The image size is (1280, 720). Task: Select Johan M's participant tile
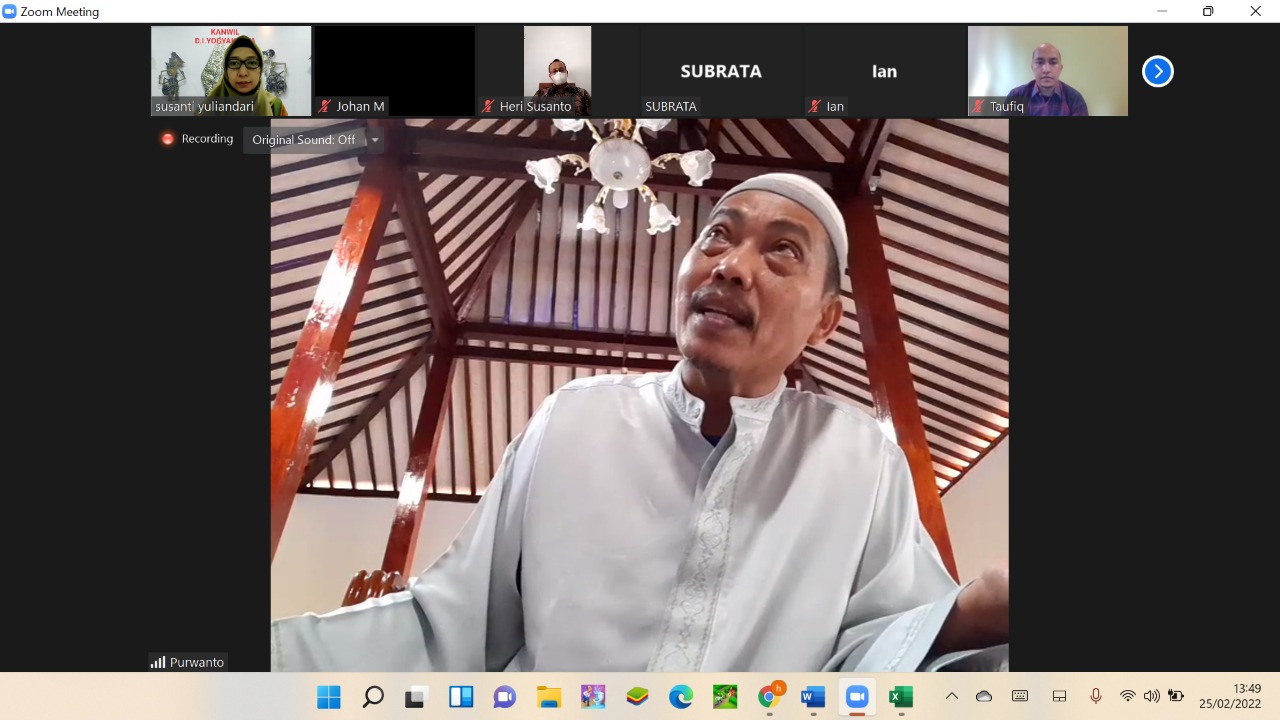pos(394,71)
